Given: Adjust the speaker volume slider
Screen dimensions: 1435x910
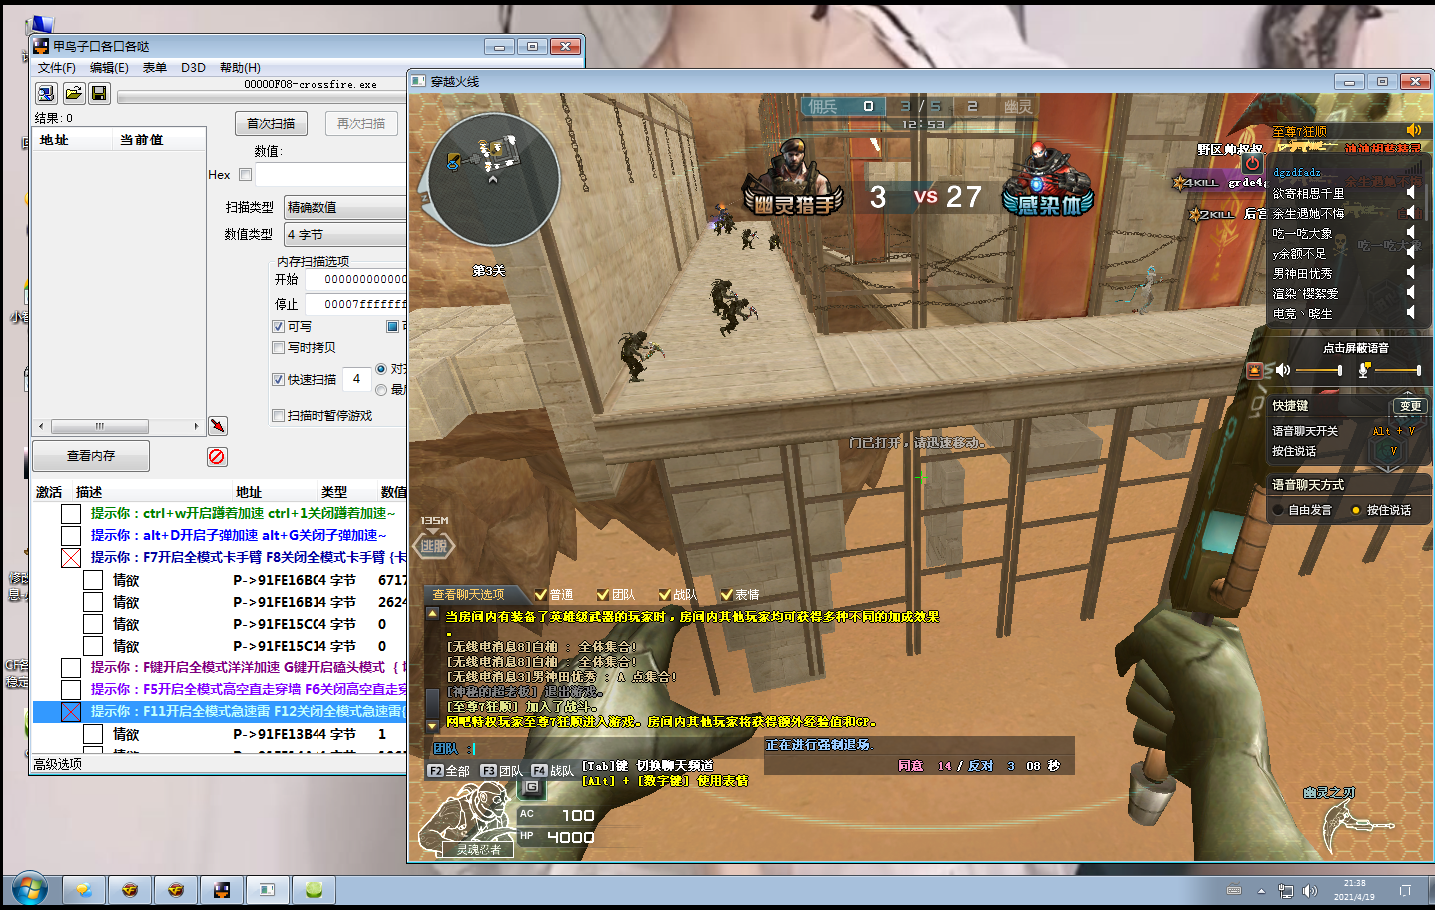Looking at the screenshot, I should pyautogui.click(x=1318, y=370).
